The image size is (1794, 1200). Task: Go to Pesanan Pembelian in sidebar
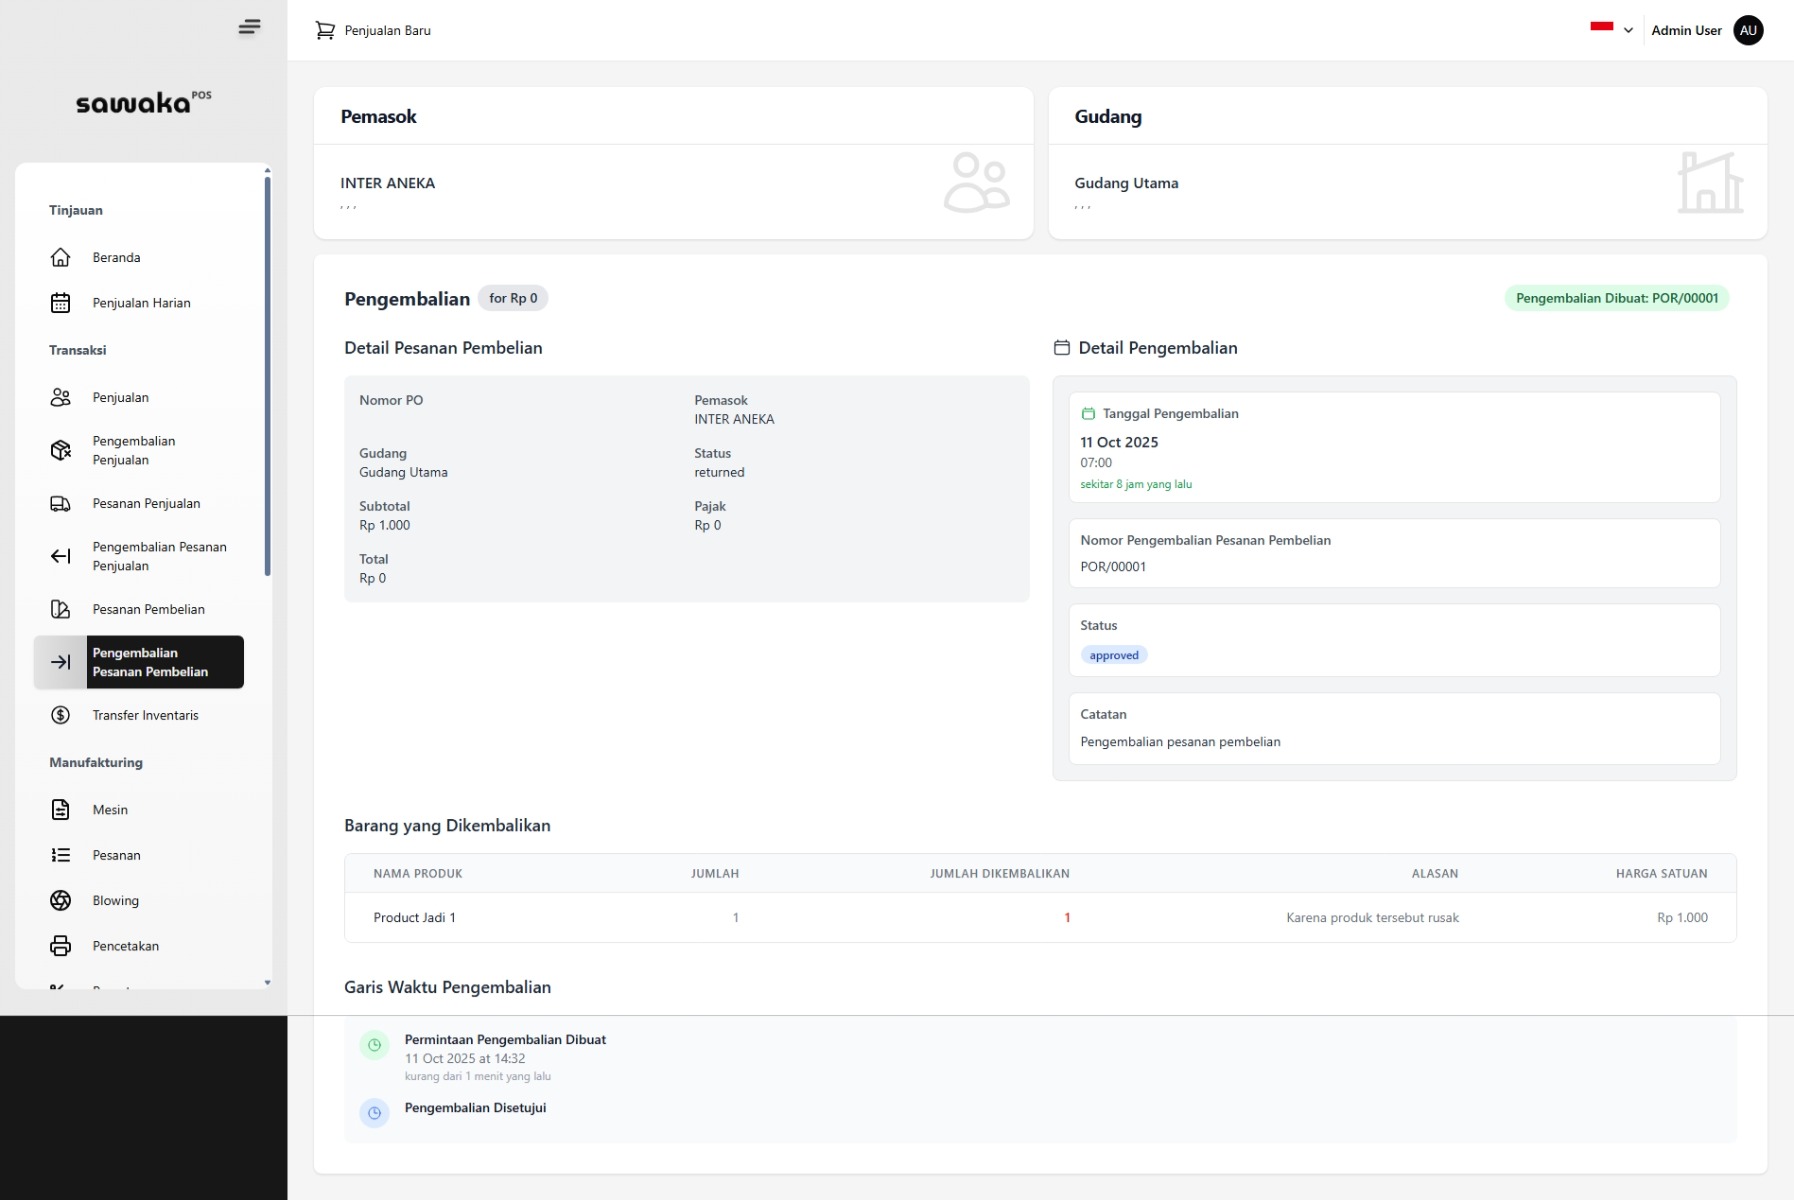pos(148,610)
